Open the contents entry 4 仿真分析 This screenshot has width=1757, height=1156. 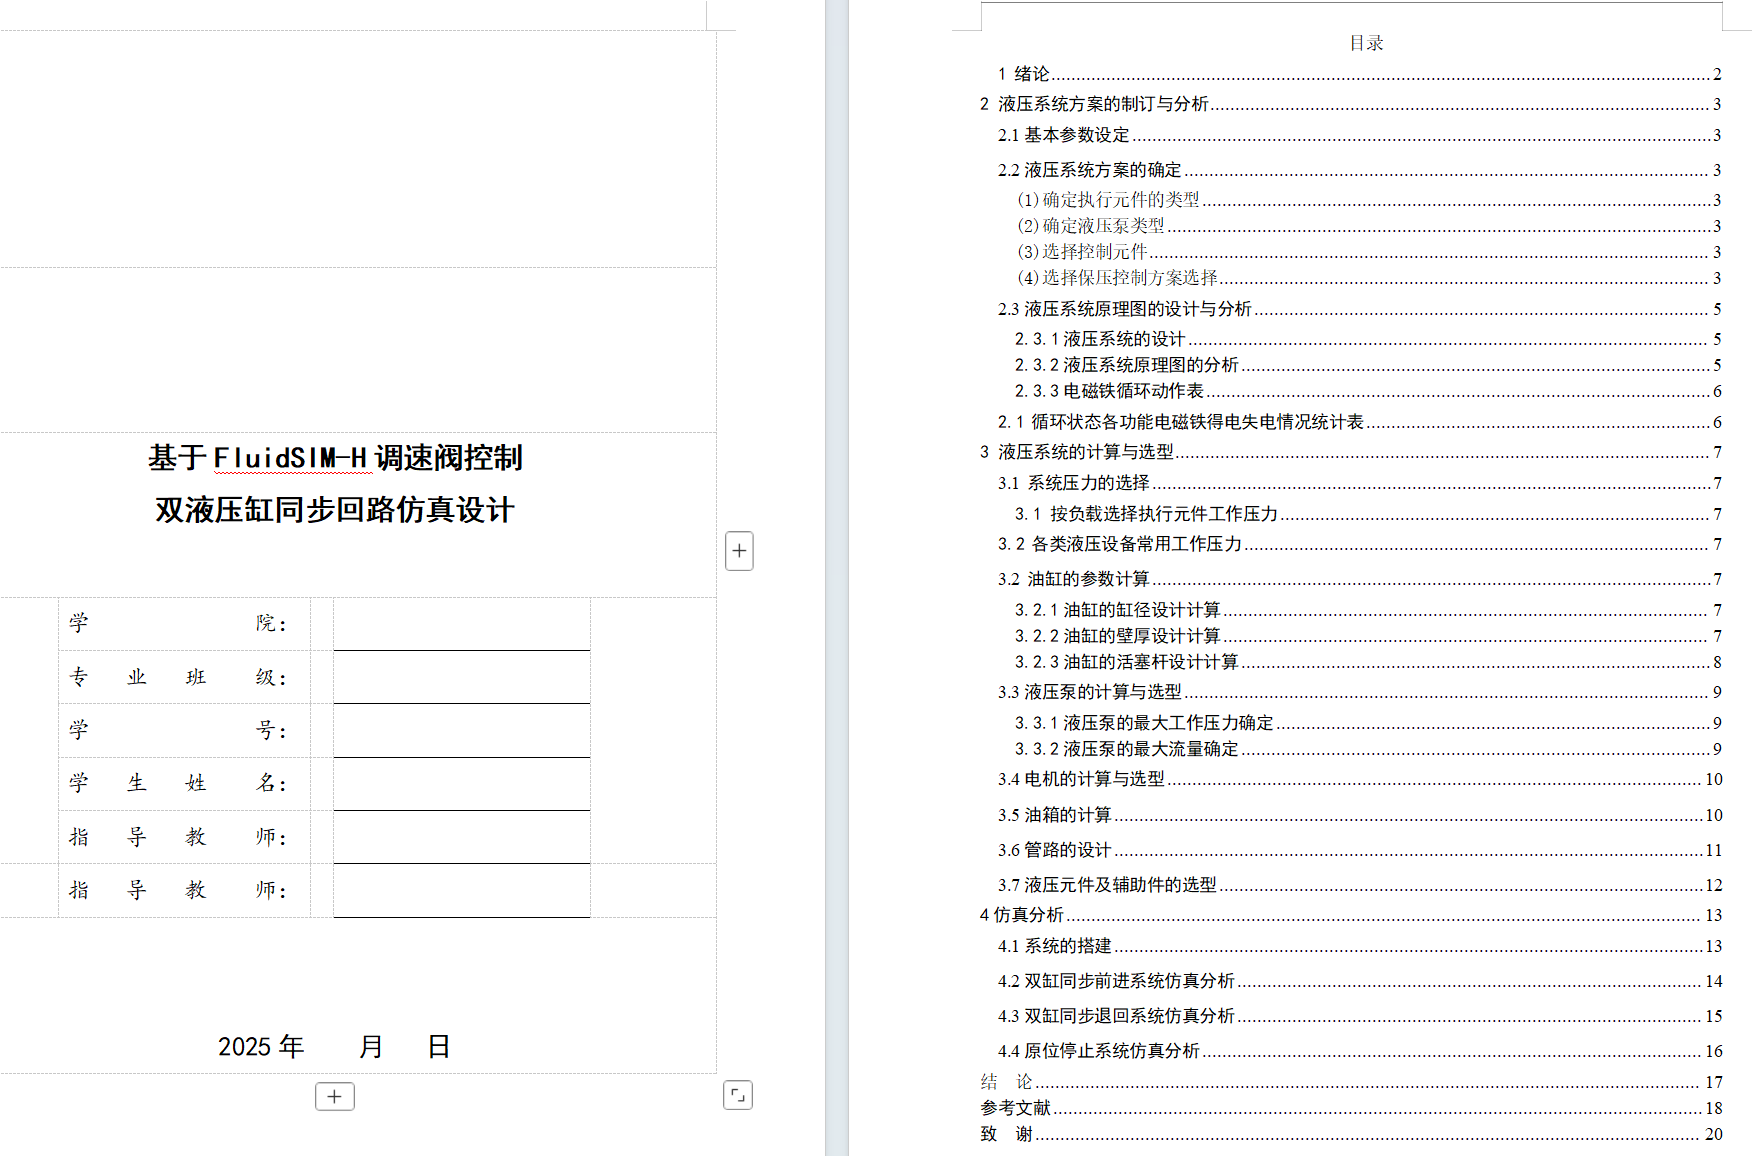point(1350,915)
